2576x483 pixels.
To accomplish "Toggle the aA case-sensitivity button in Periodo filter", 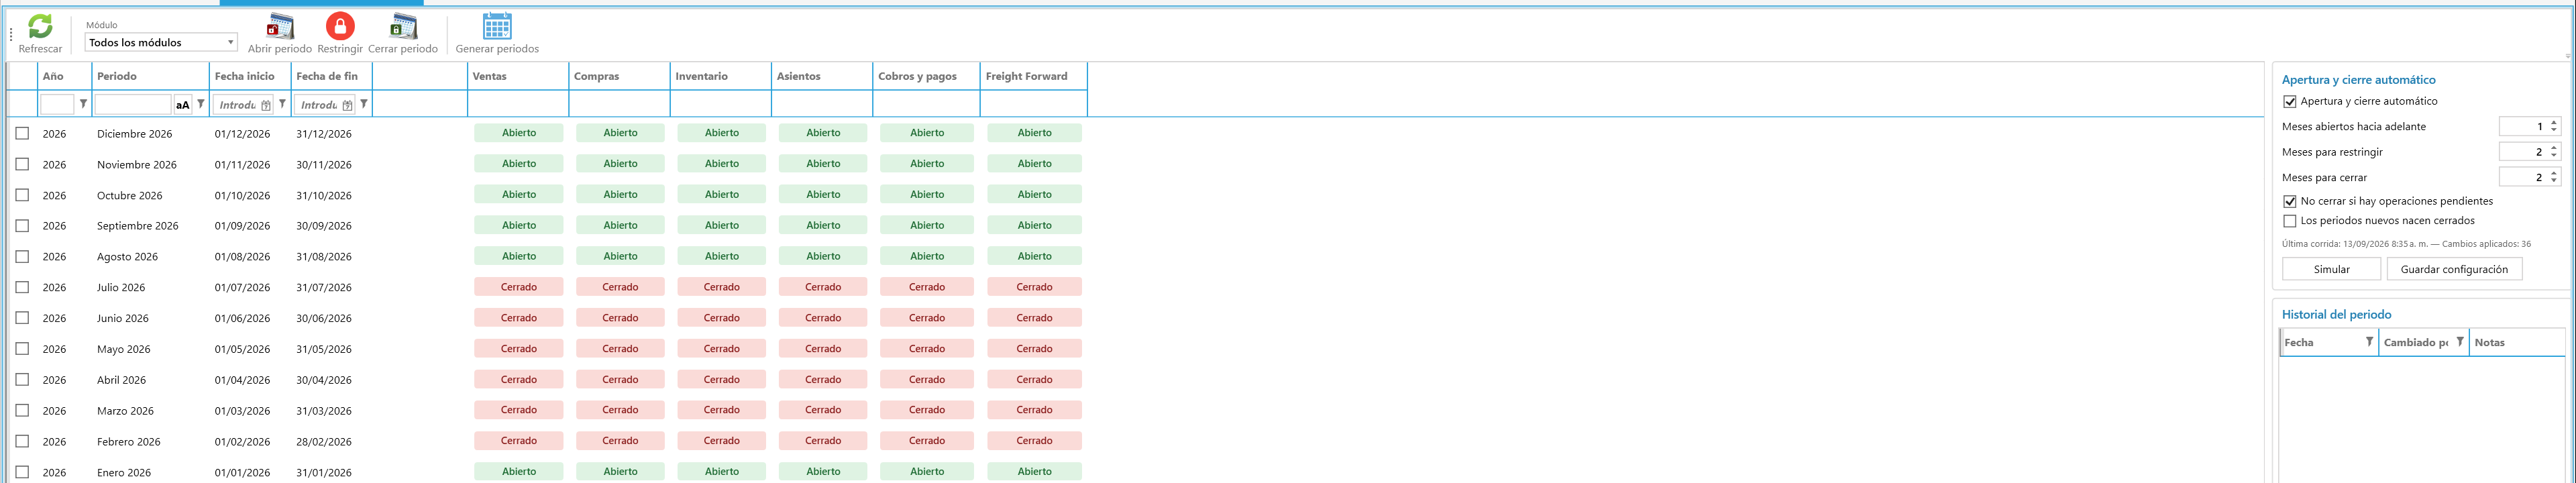I will [x=182, y=105].
